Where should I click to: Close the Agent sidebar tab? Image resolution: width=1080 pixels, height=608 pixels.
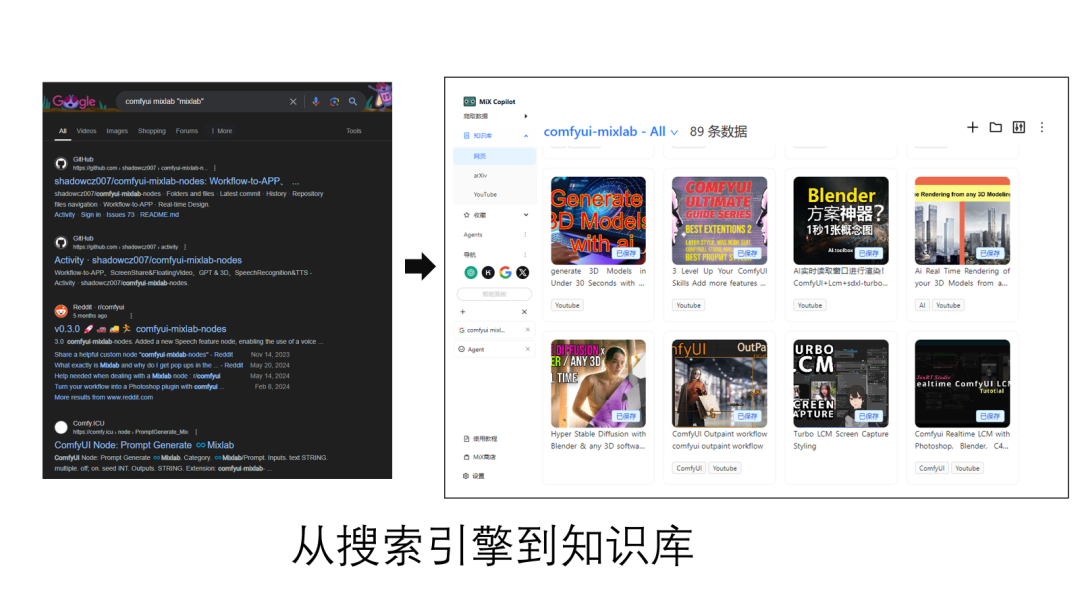coord(528,349)
